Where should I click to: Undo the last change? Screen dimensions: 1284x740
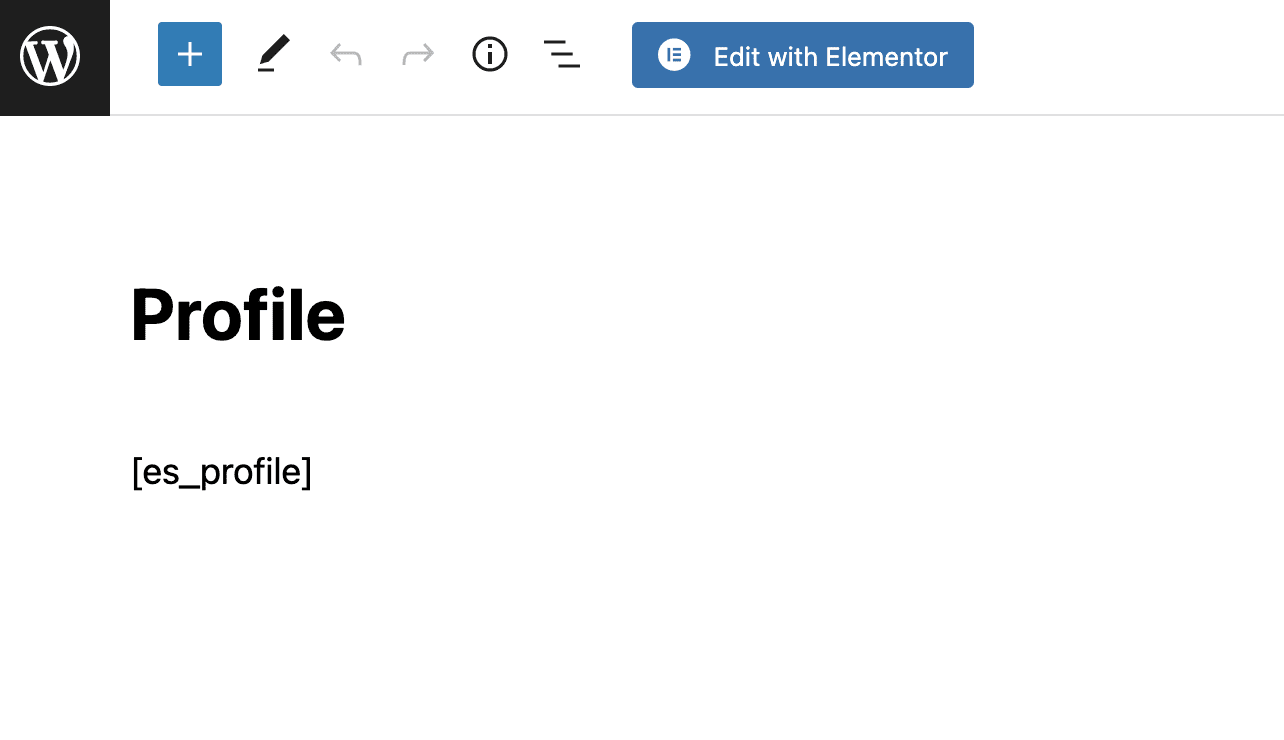click(346, 54)
